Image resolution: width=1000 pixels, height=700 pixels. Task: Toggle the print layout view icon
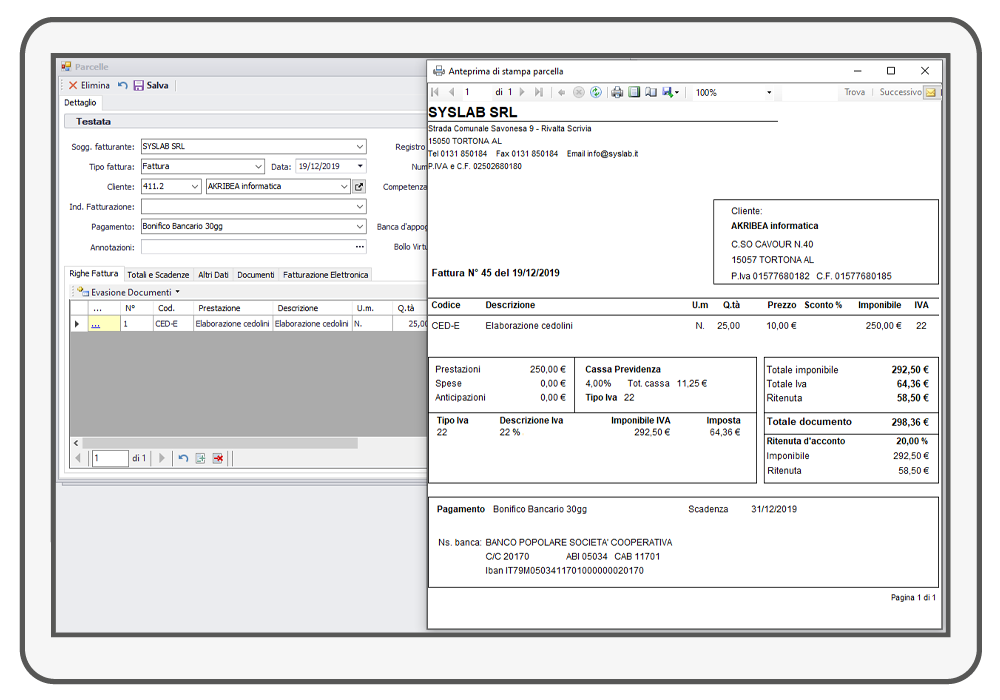[634, 93]
